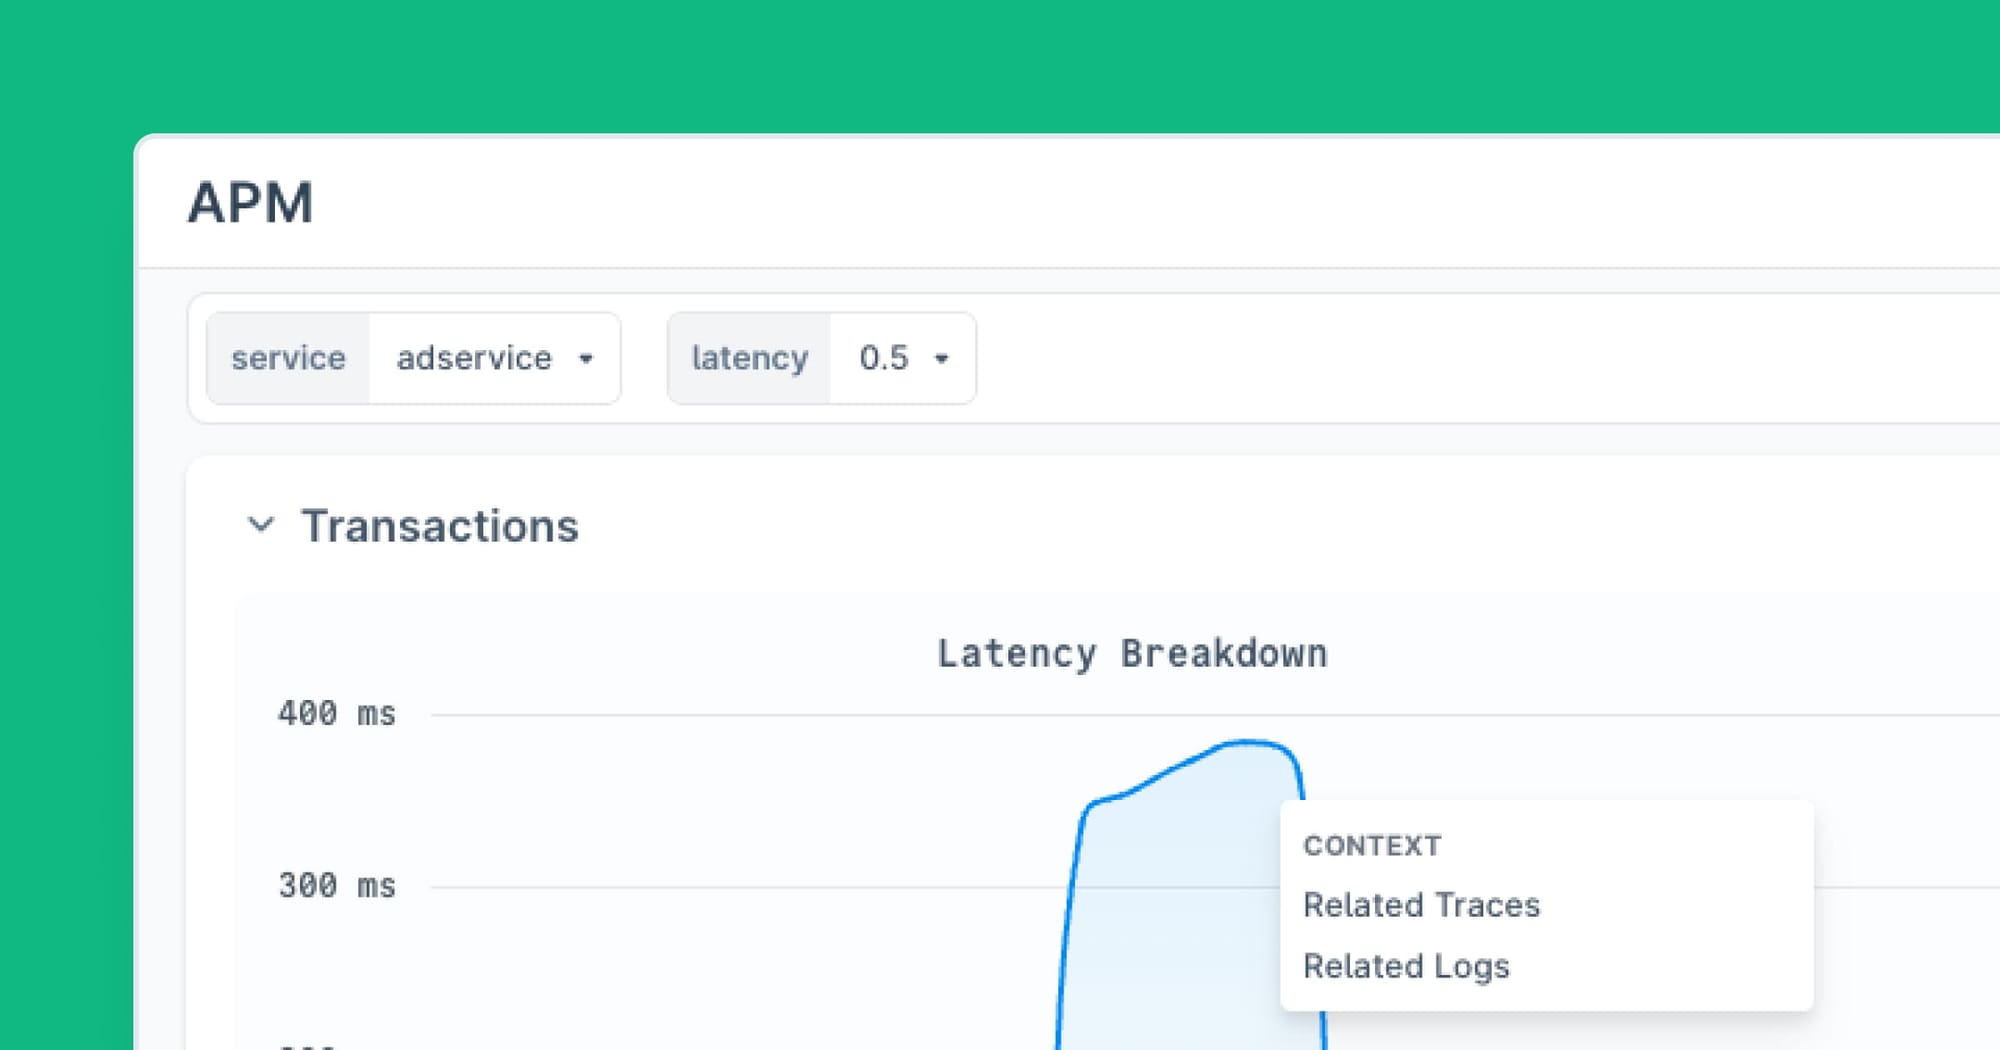Click the 300 ms axis label
The height and width of the screenshot is (1050, 2000).
point(336,884)
